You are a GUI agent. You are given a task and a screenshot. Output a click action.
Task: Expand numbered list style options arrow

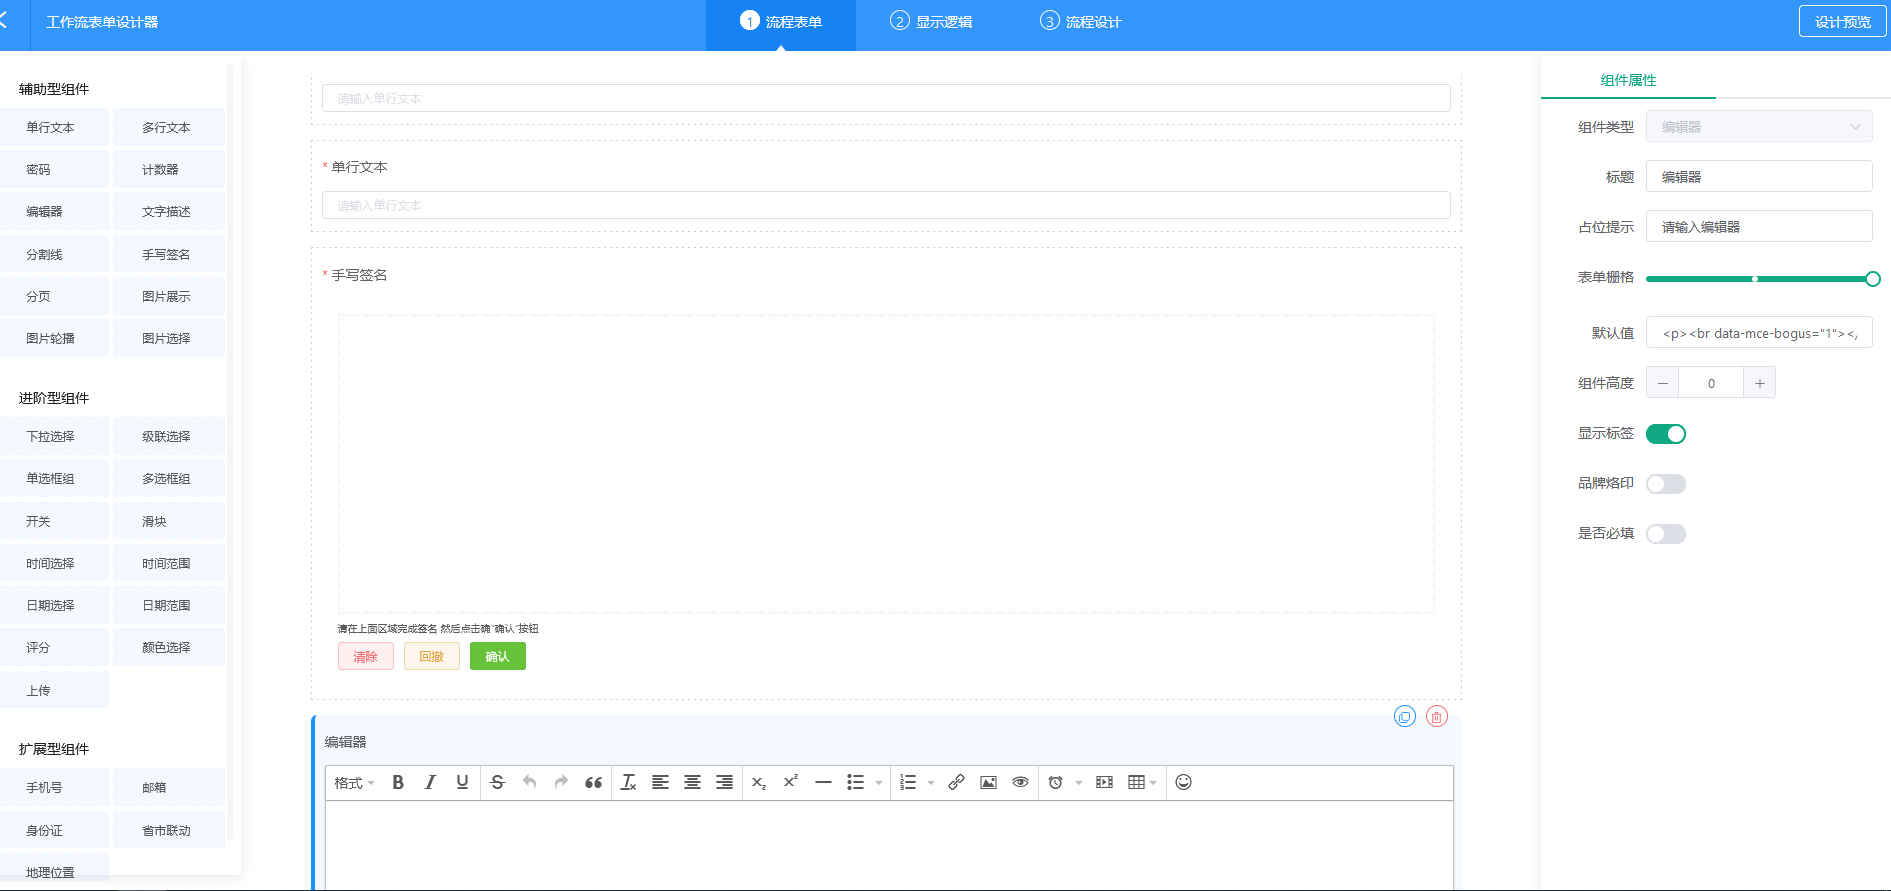click(x=931, y=783)
